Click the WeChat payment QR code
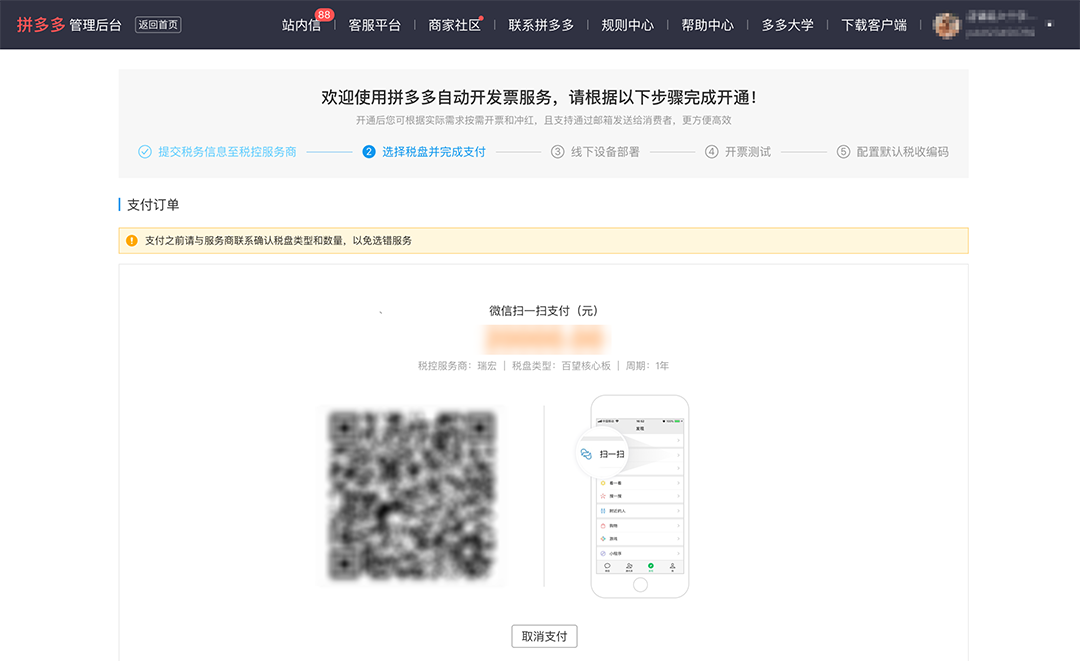1080x661 pixels. click(412, 496)
